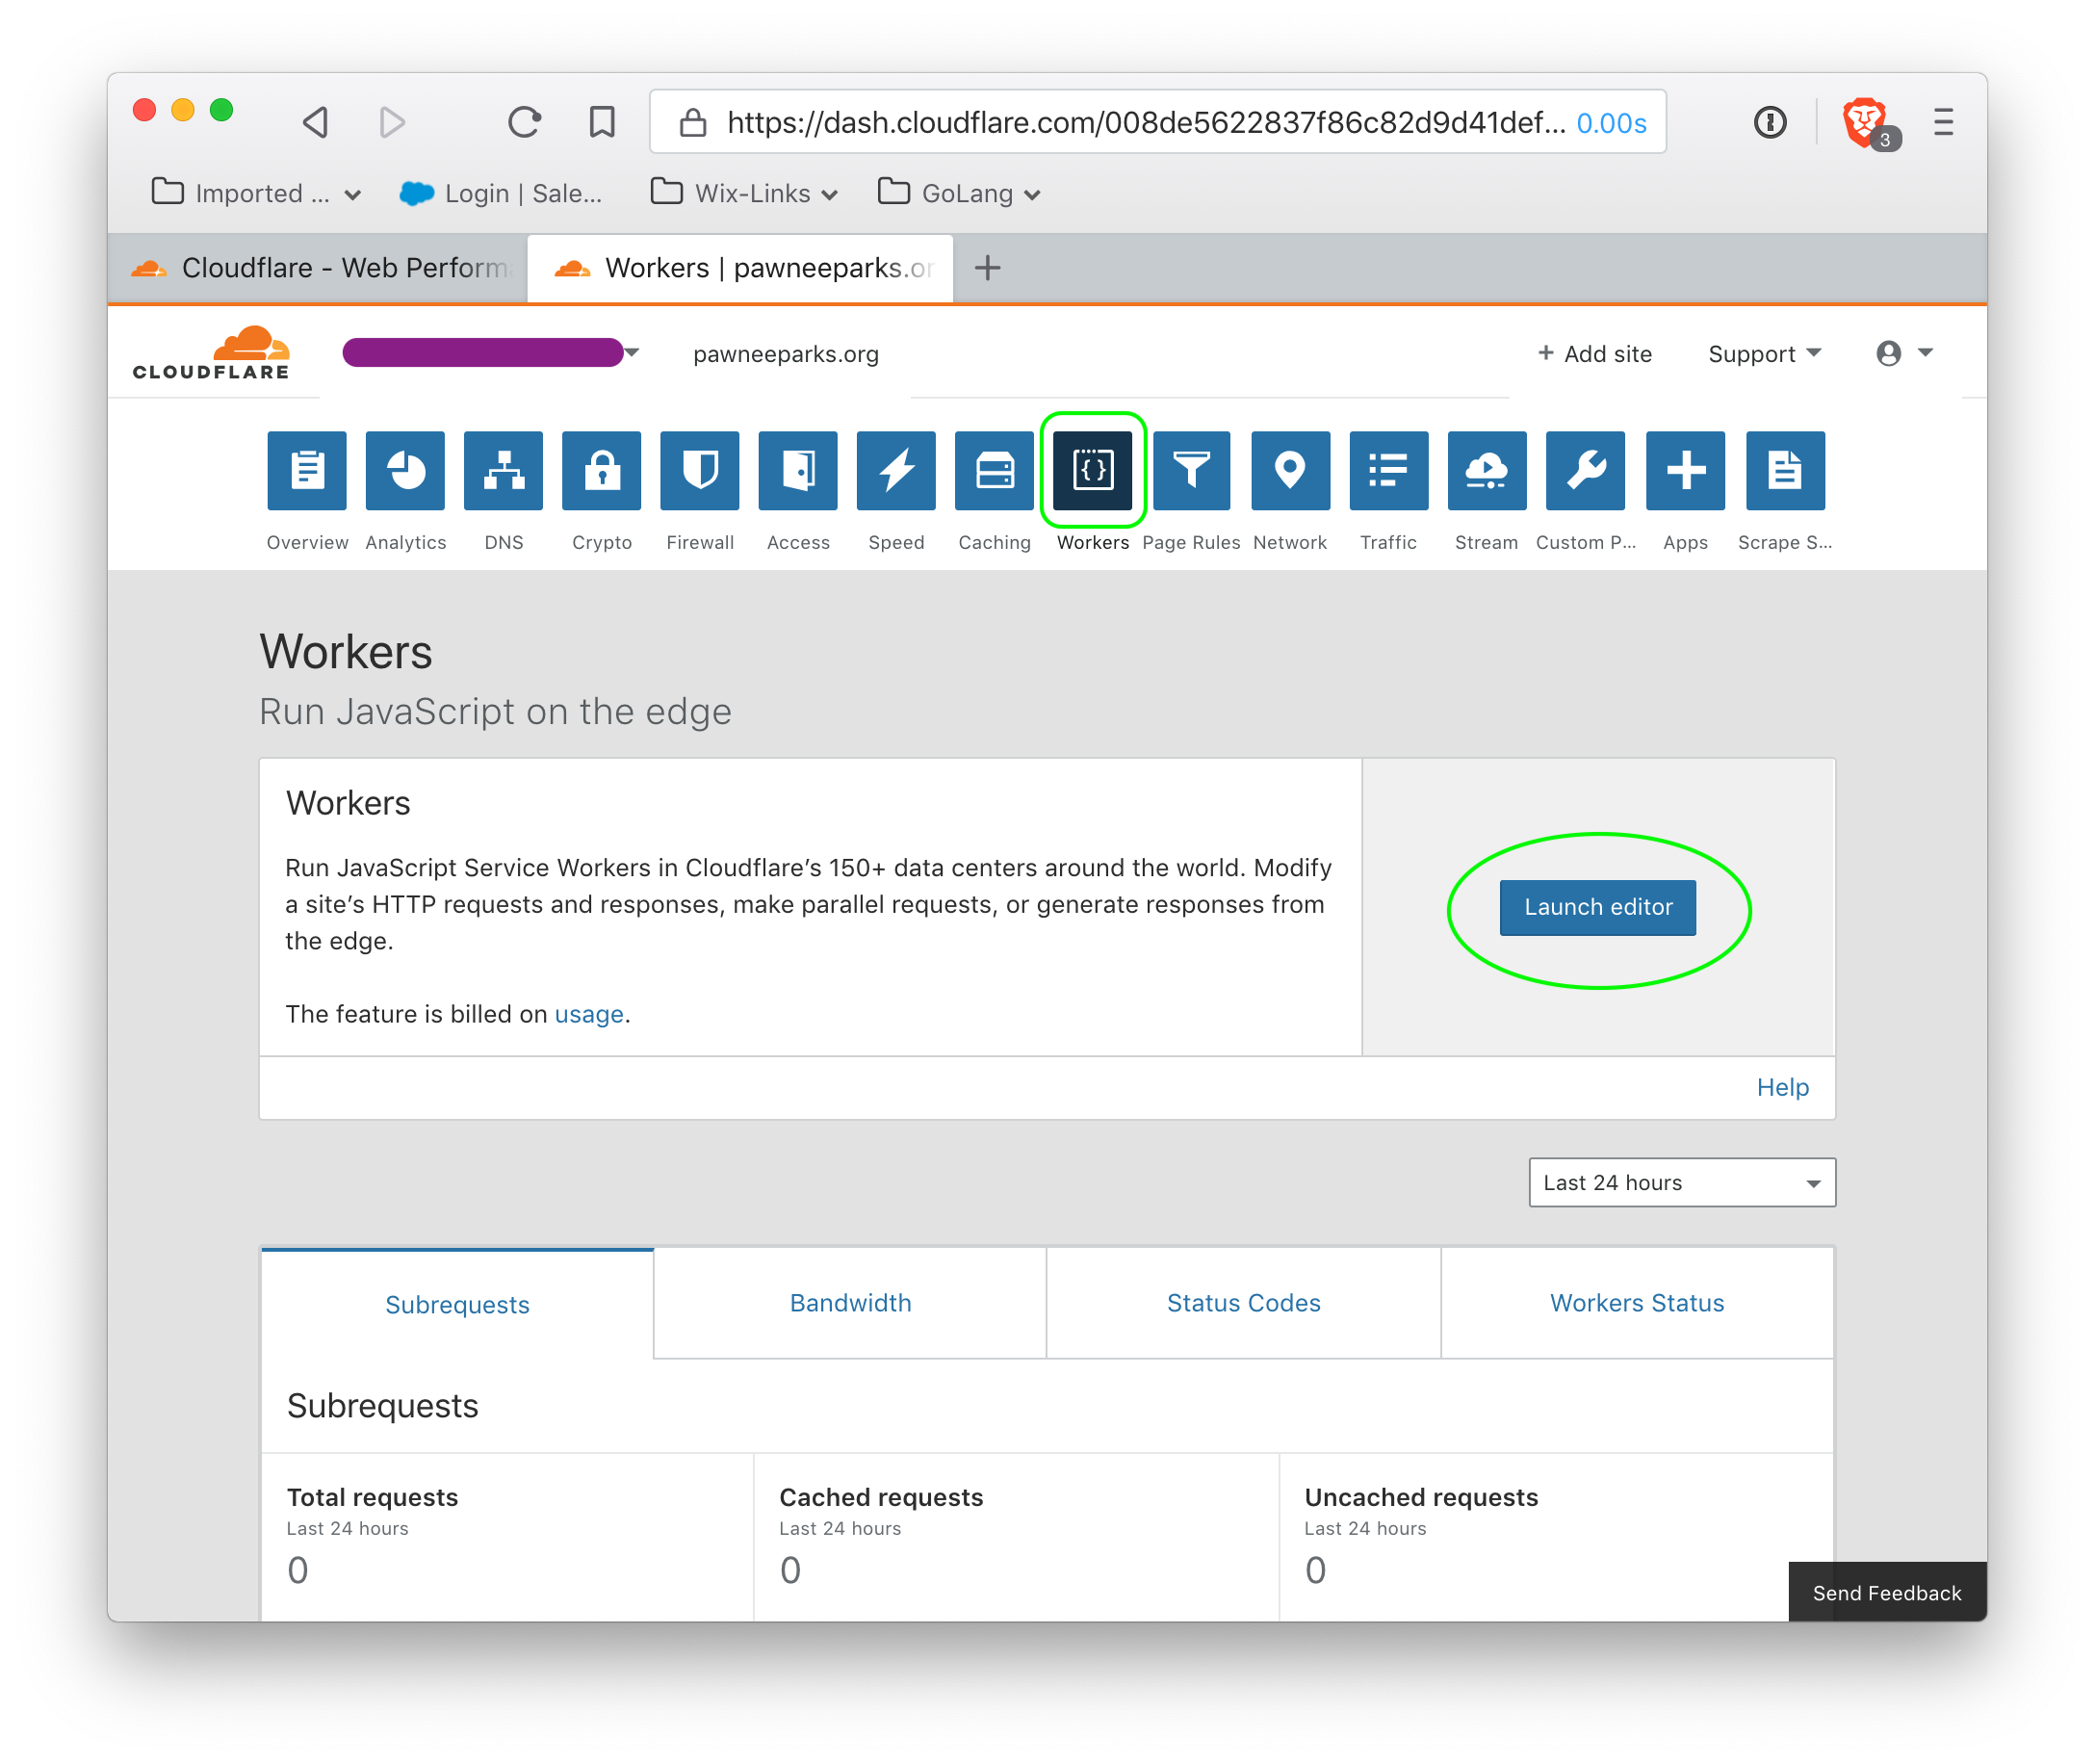Click the + Add site link
This screenshot has height=1764, width=2095.
[1594, 353]
